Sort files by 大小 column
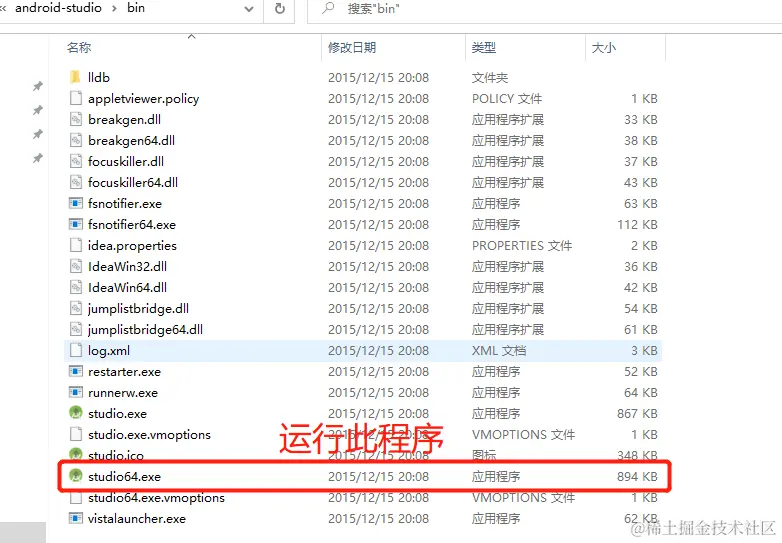The width and height of the screenshot is (782, 543). [x=603, y=47]
